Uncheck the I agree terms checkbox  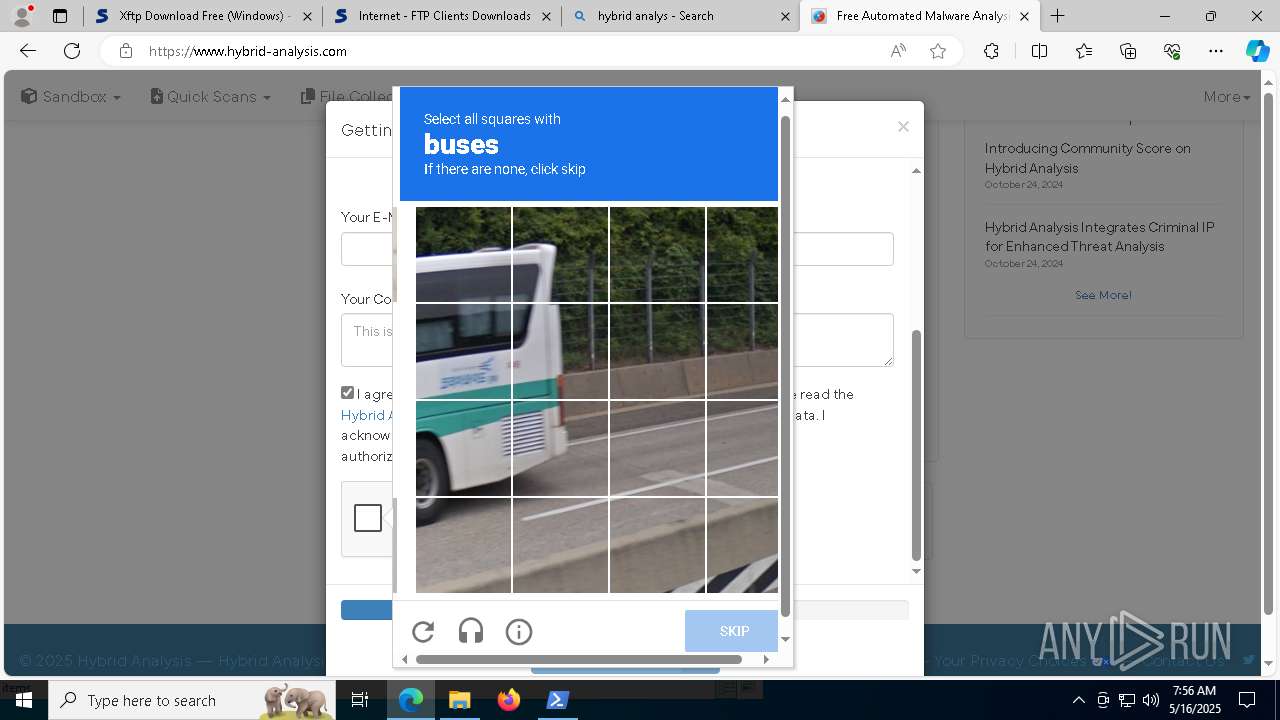(347, 393)
